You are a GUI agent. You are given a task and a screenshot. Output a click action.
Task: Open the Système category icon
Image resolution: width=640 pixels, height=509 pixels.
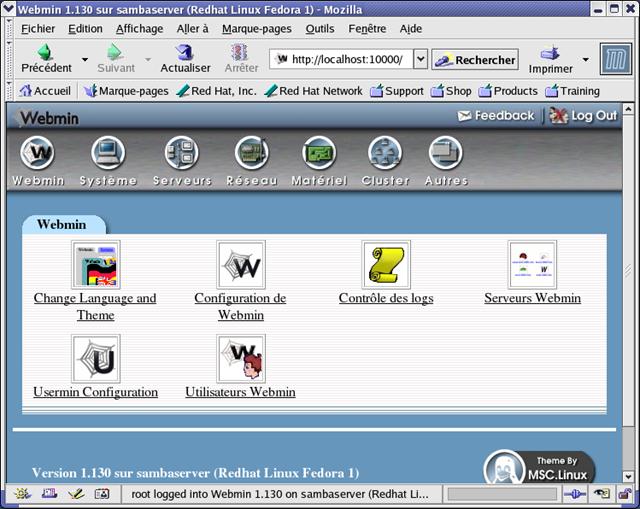tap(108, 153)
